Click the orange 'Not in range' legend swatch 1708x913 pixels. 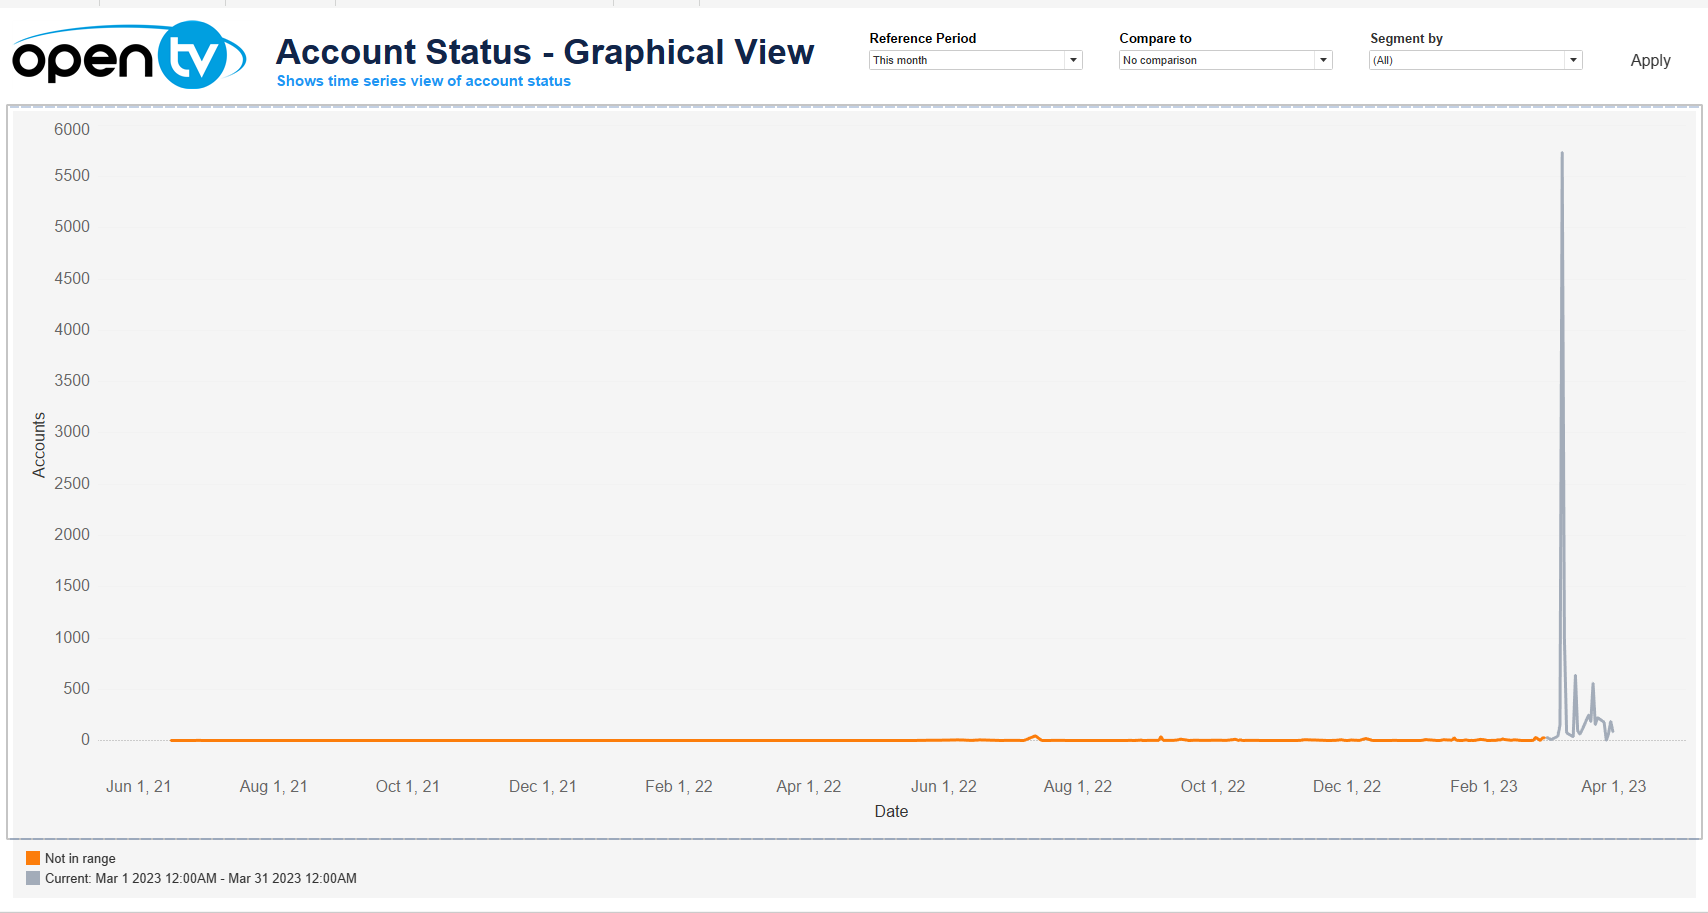coord(33,858)
